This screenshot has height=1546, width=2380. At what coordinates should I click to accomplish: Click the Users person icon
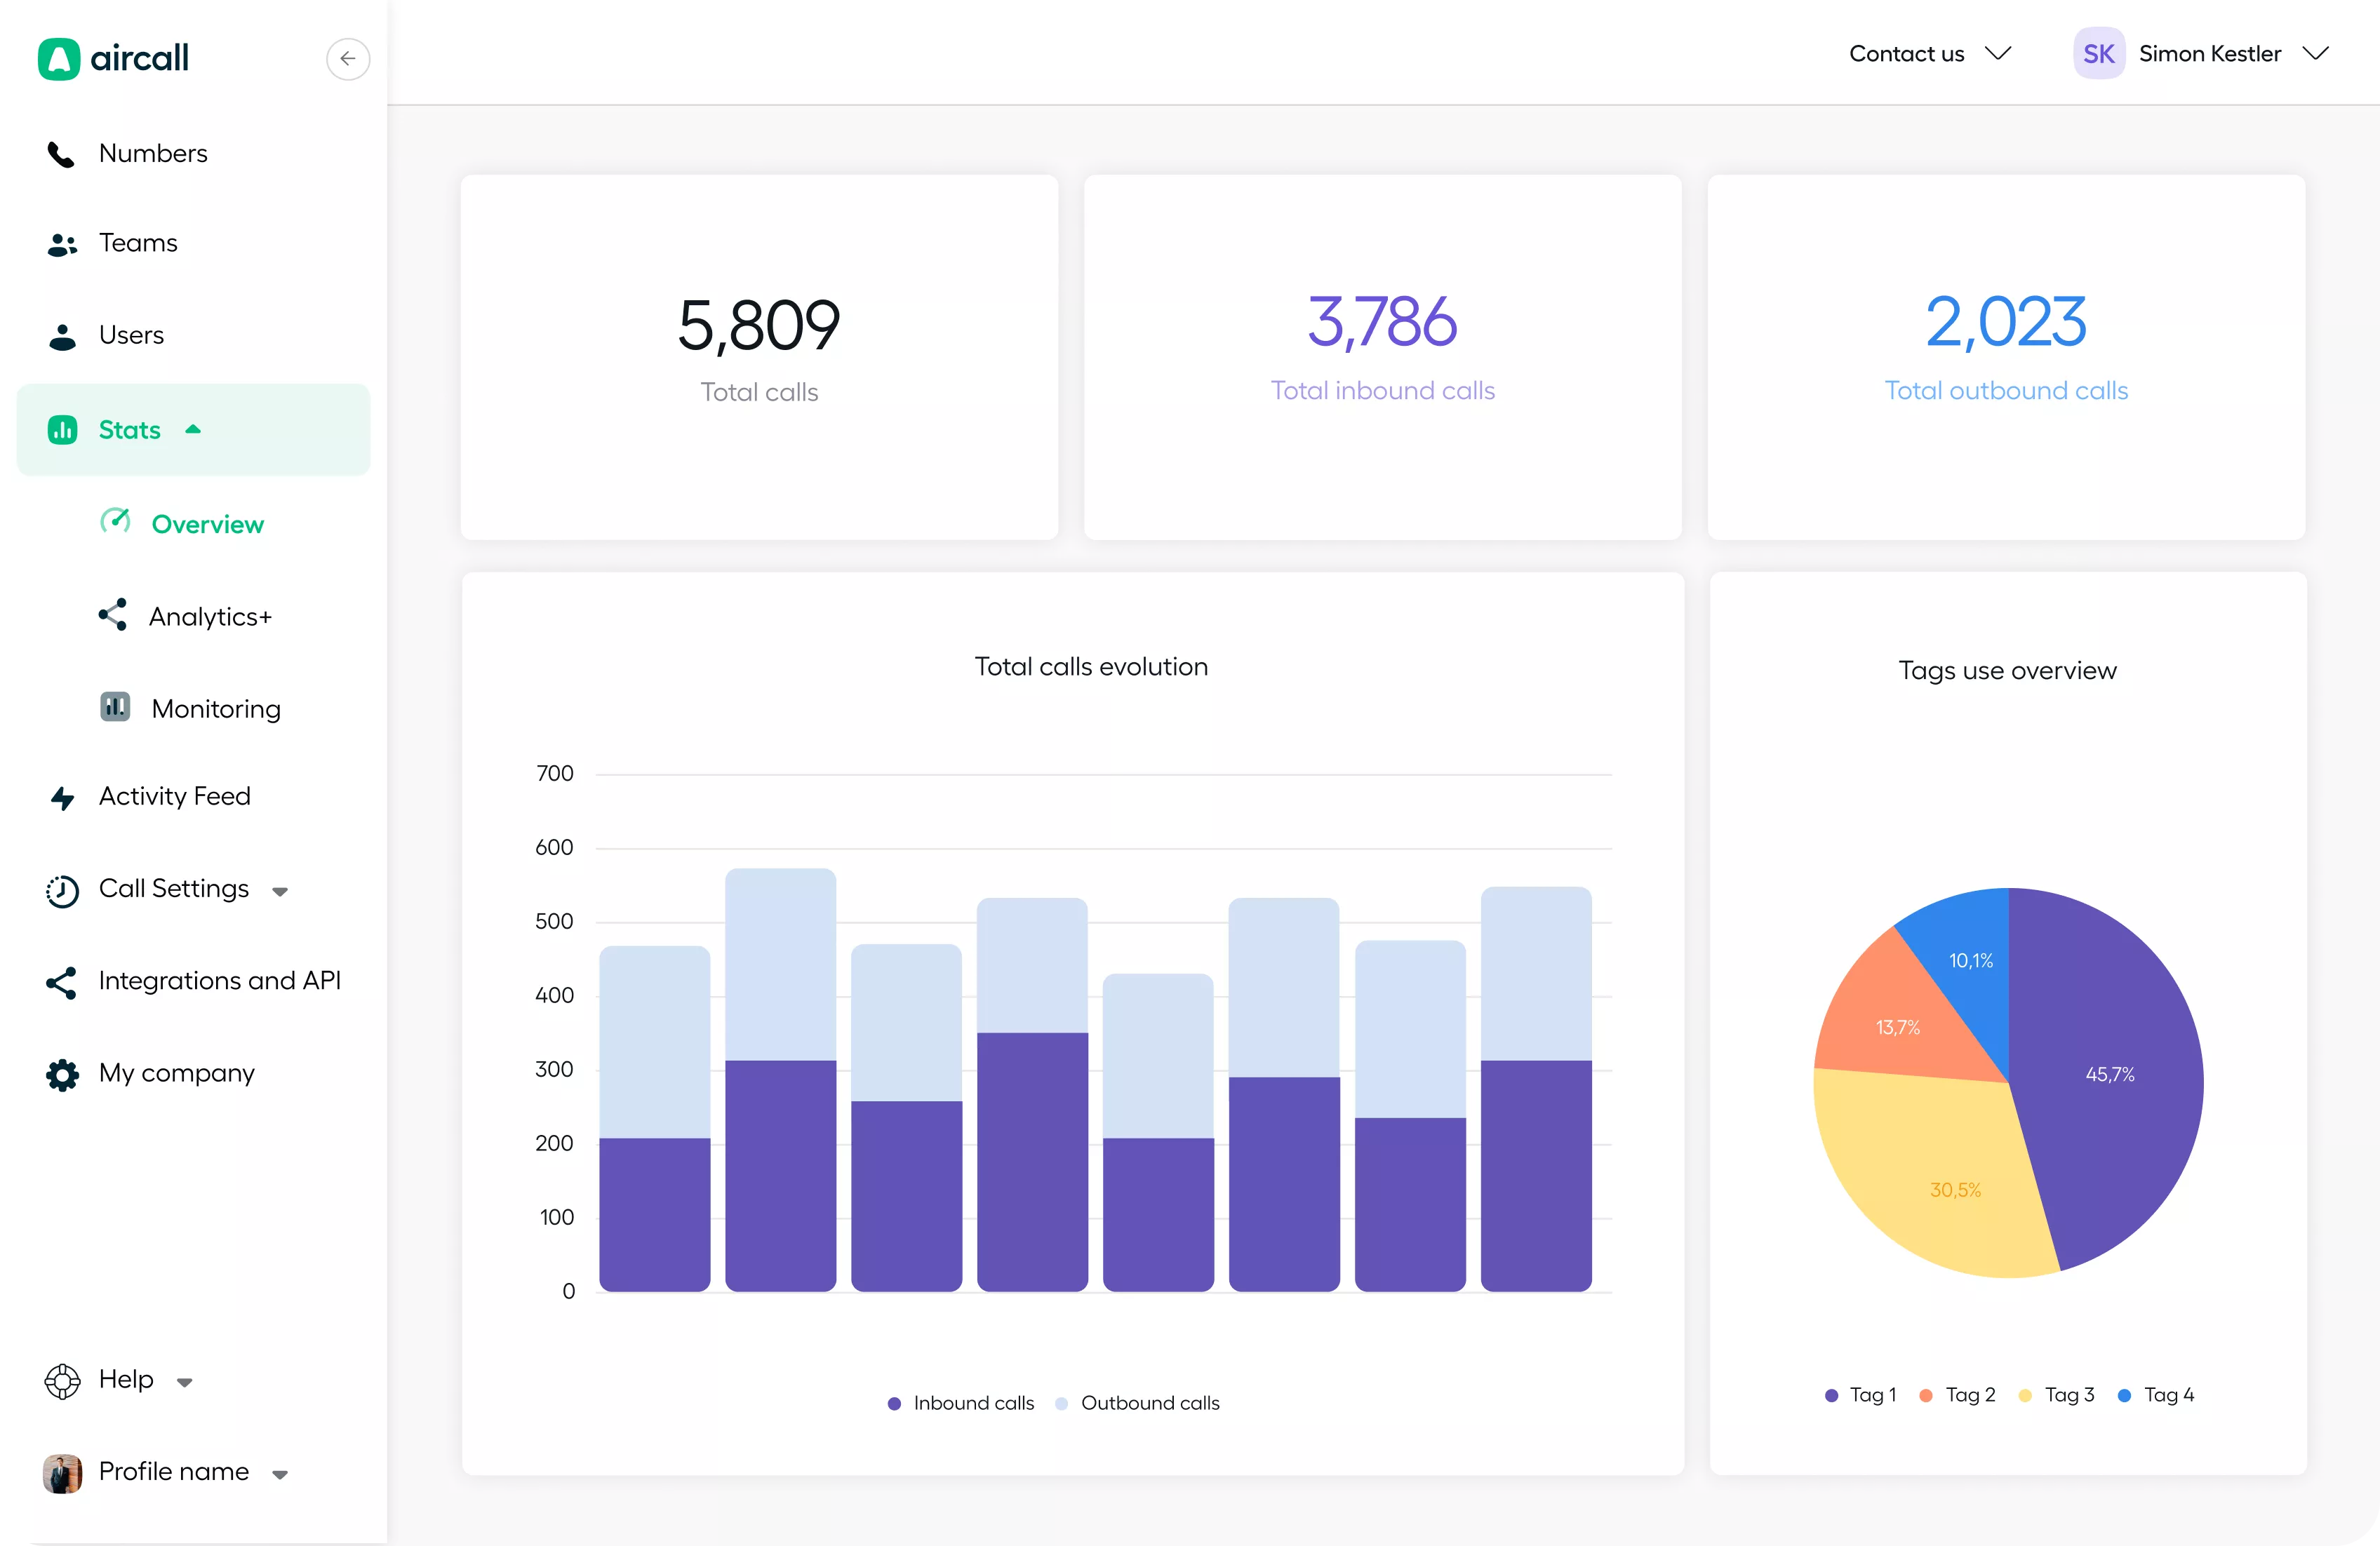(62, 336)
